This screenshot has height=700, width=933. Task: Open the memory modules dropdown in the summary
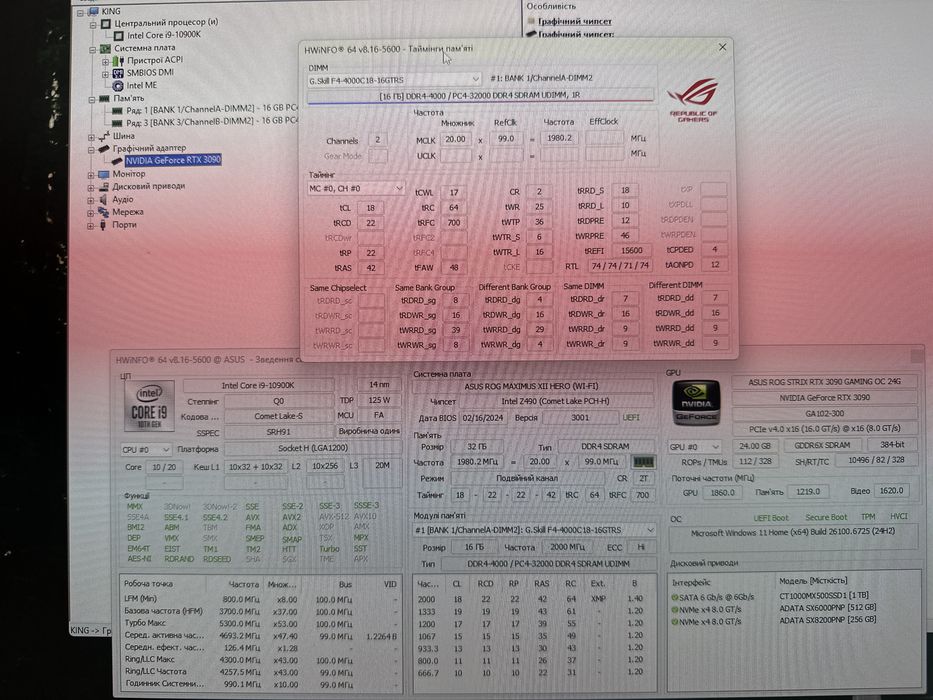[534, 529]
